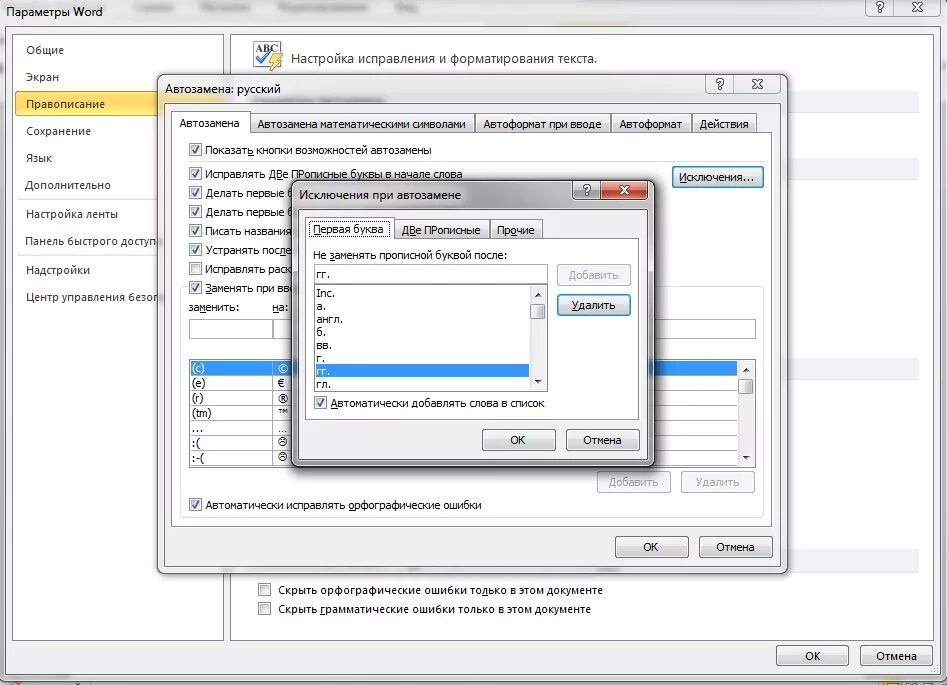Open Автозамена математическими символами tab

pos(361,124)
